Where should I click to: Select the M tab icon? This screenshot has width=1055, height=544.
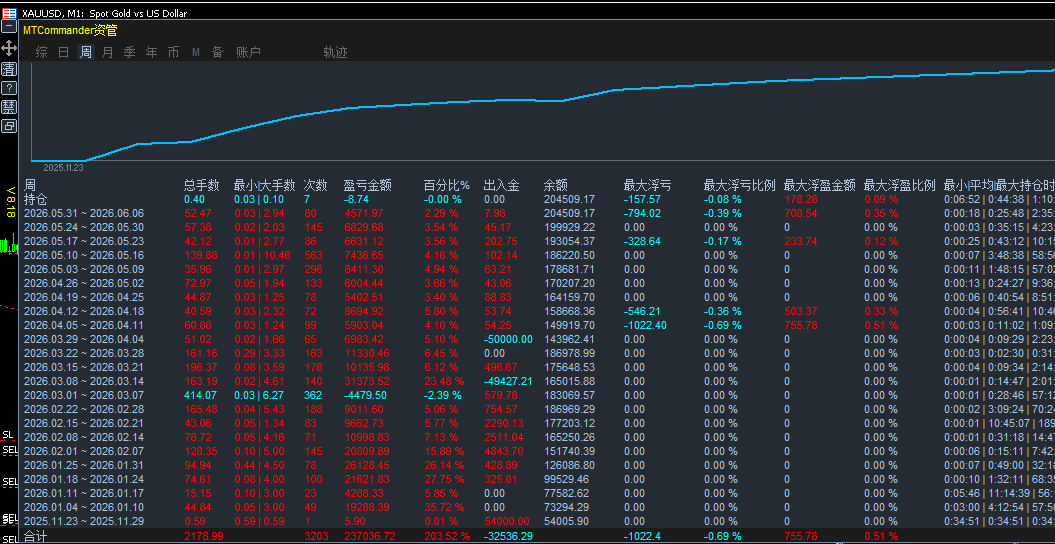pos(196,52)
